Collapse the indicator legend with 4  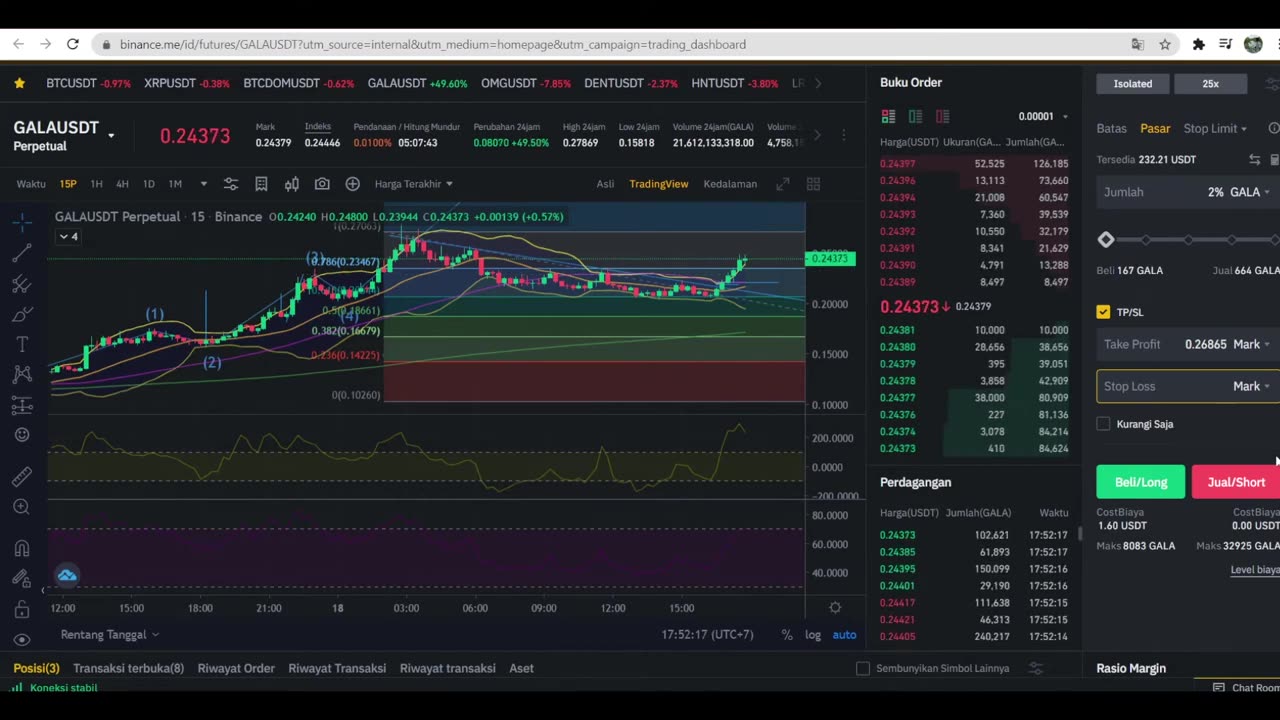pyautogui.click(x=68, y=237)
